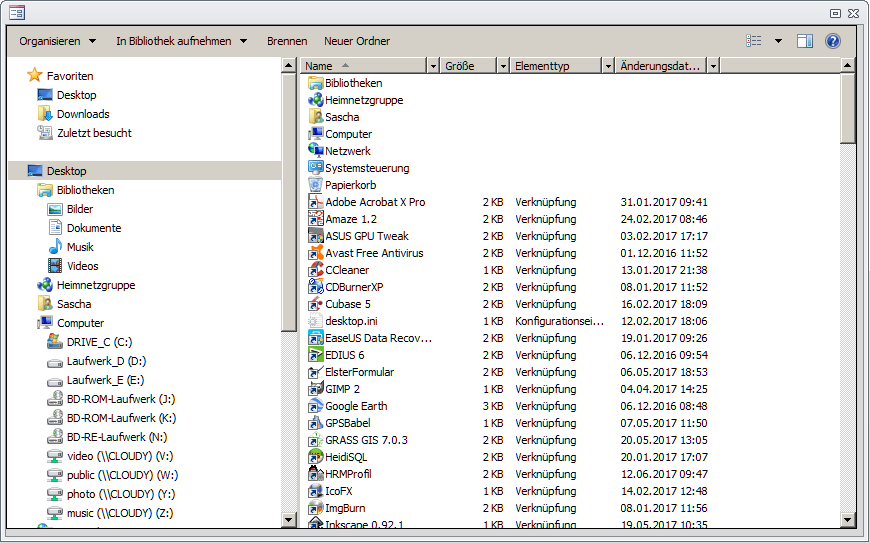Open the Dokumente library
Image resolution: width=870 pixels, height=543 pixels.
click(94, 228)
